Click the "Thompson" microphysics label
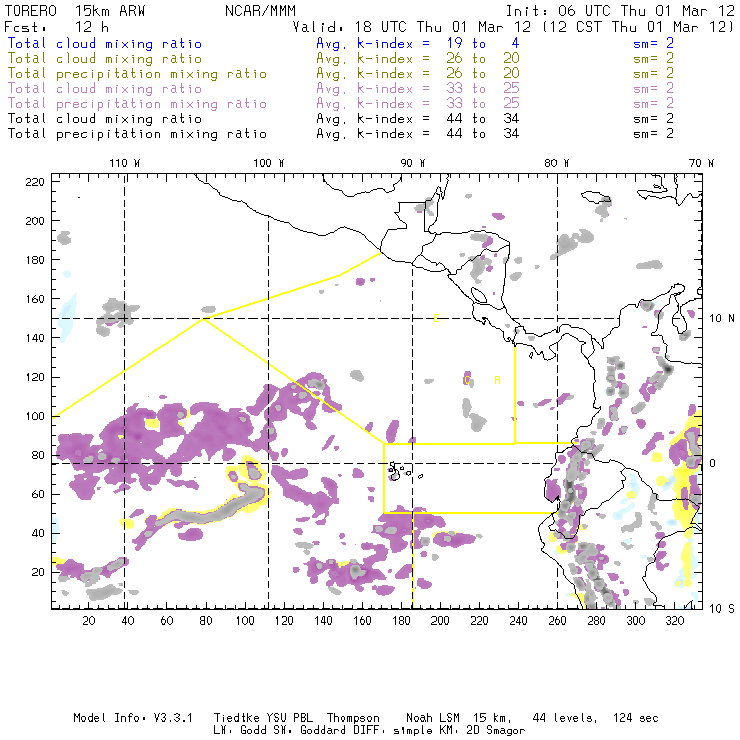740x740 pixels. click(x=353, y=718)
